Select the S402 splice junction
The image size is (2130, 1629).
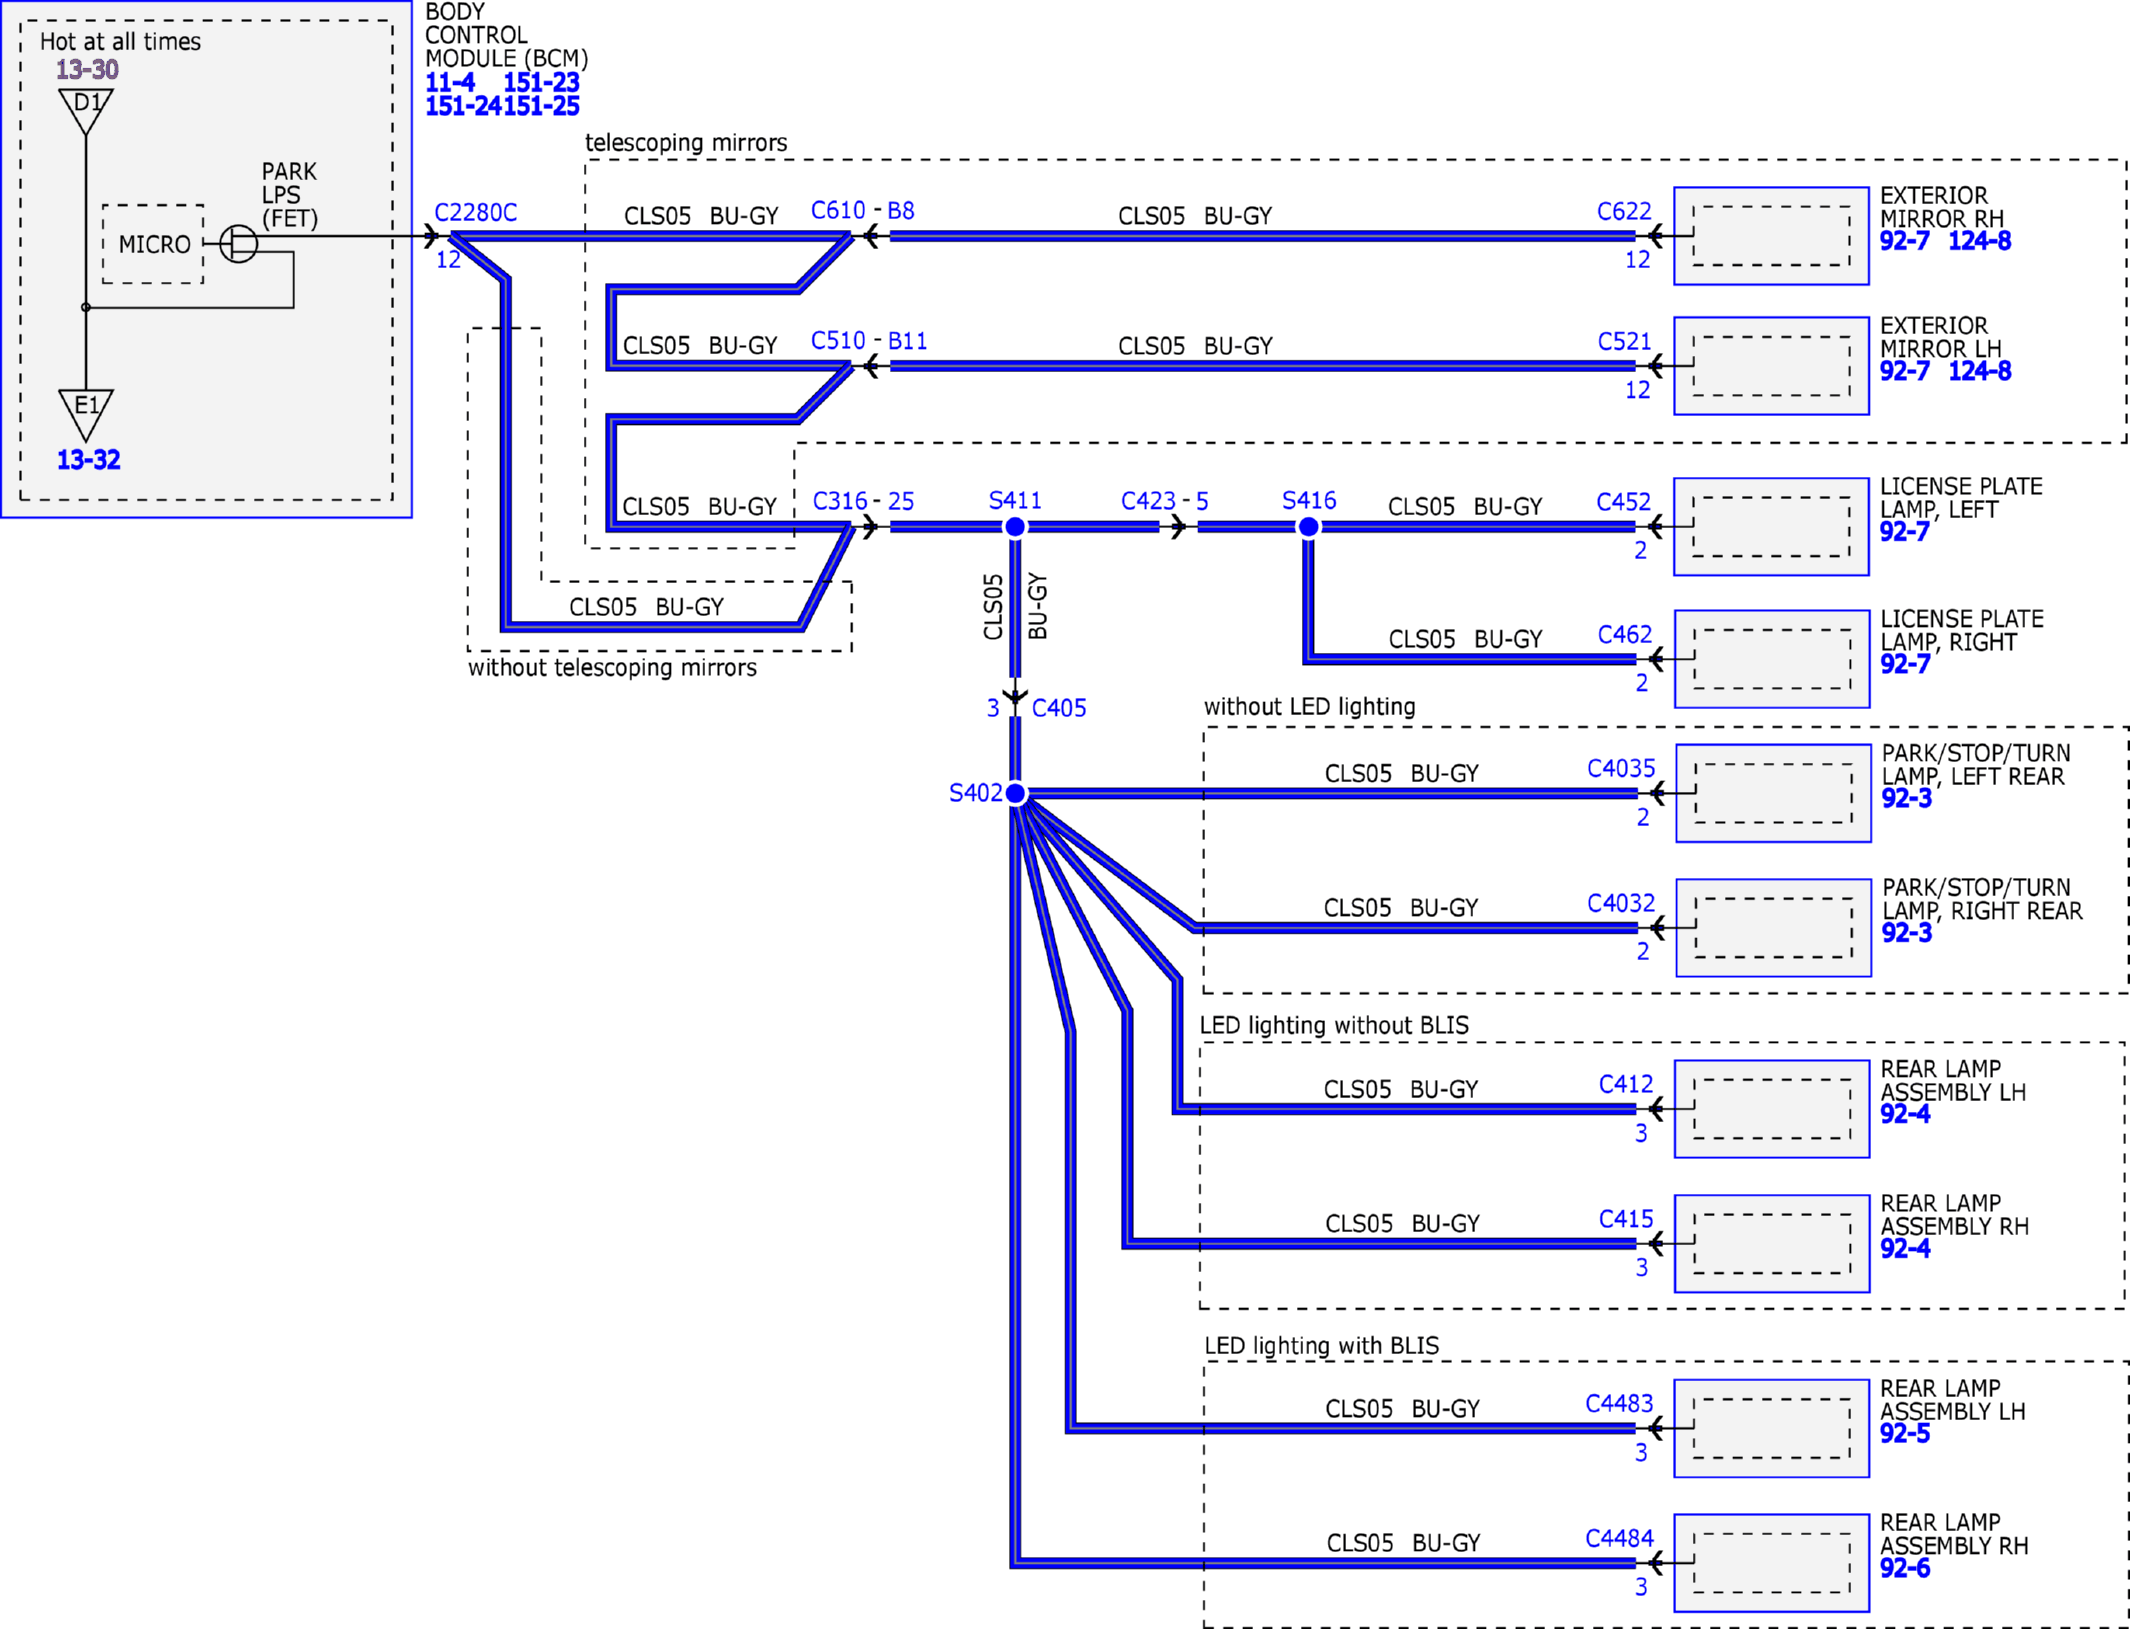pos(1015,793)
